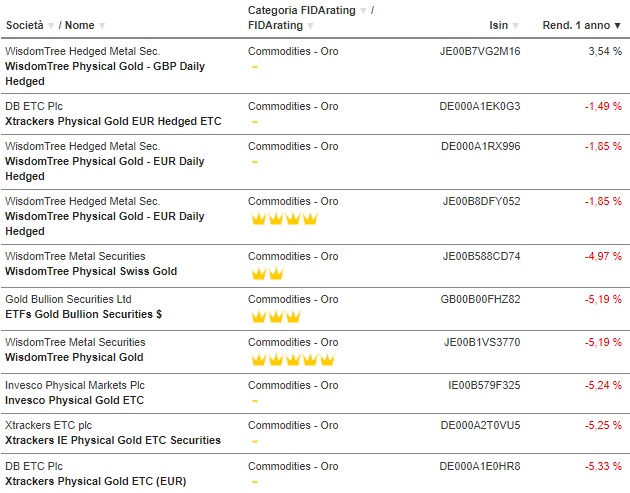Click four-crown rating for ISIN JE00B8DFY052
630x493 pixels.
[284, 219]
